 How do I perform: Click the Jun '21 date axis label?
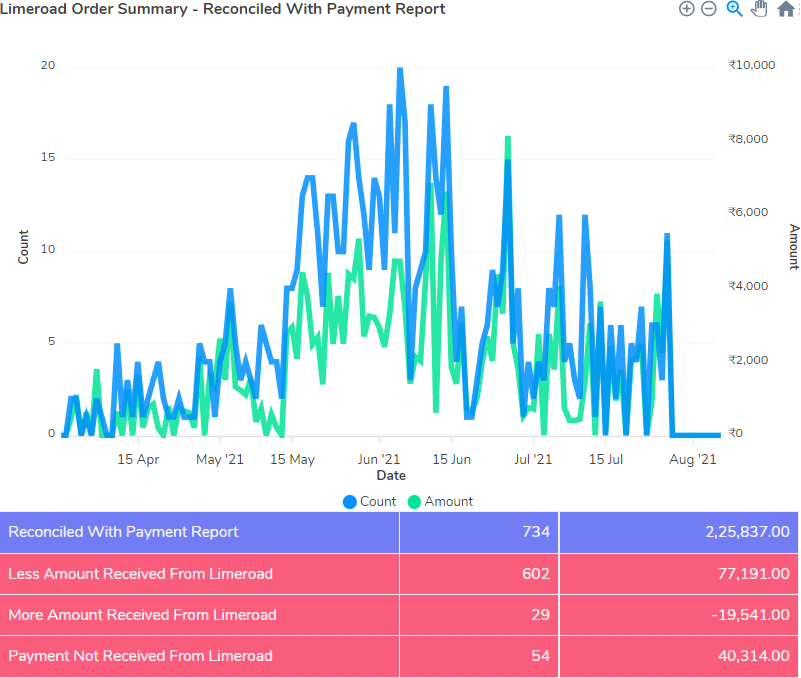pos(379,459)
